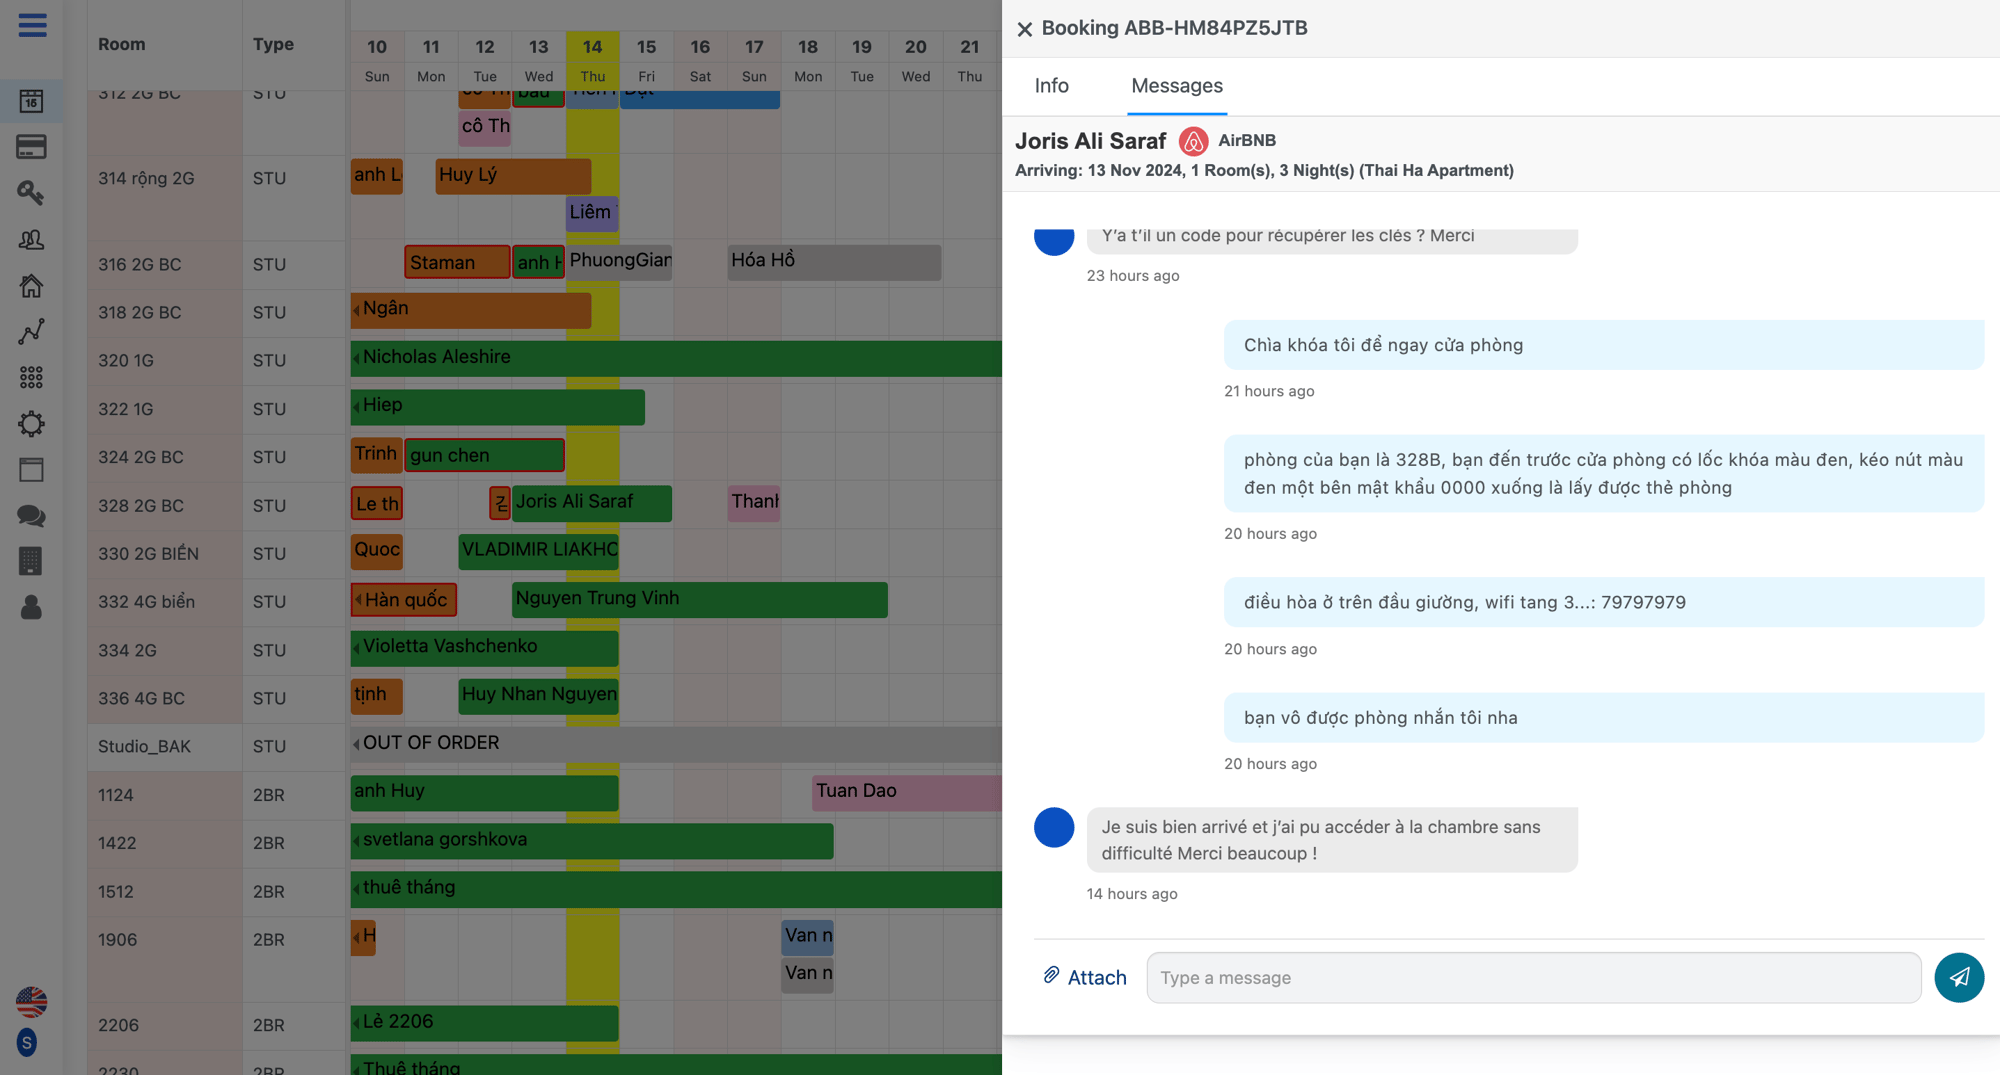
Task: Open the Ngân booking bar
Action: coord(471,310)
